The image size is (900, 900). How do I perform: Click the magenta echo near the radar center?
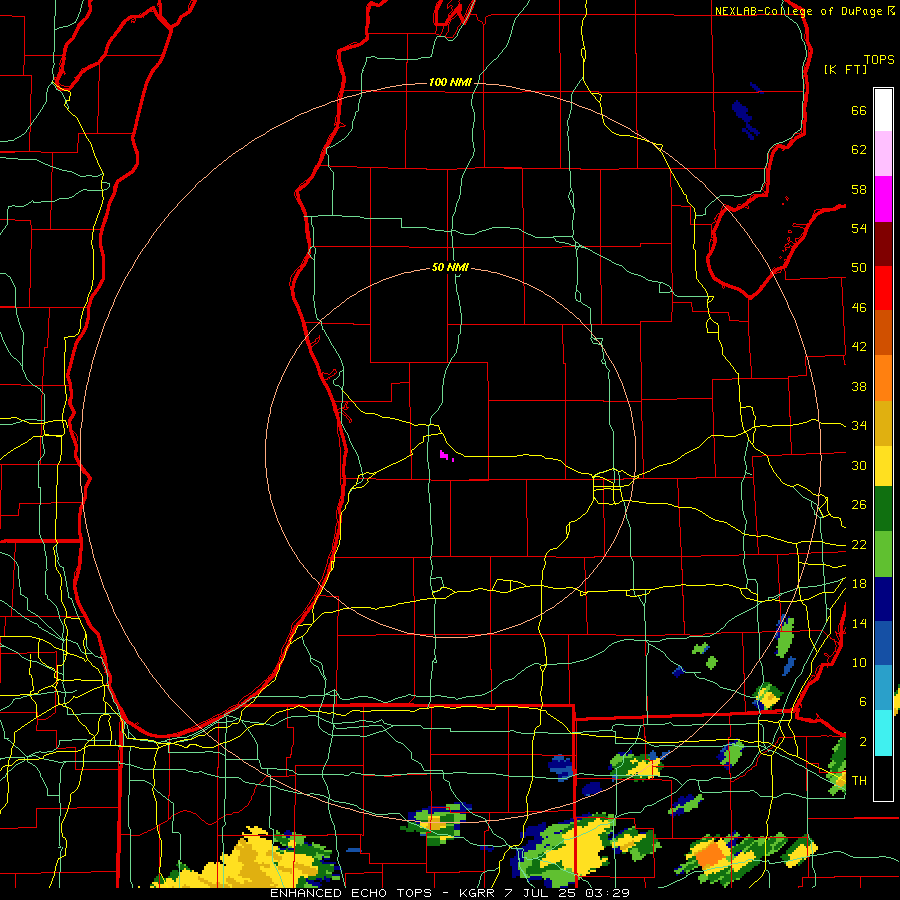tap(445, 456)
